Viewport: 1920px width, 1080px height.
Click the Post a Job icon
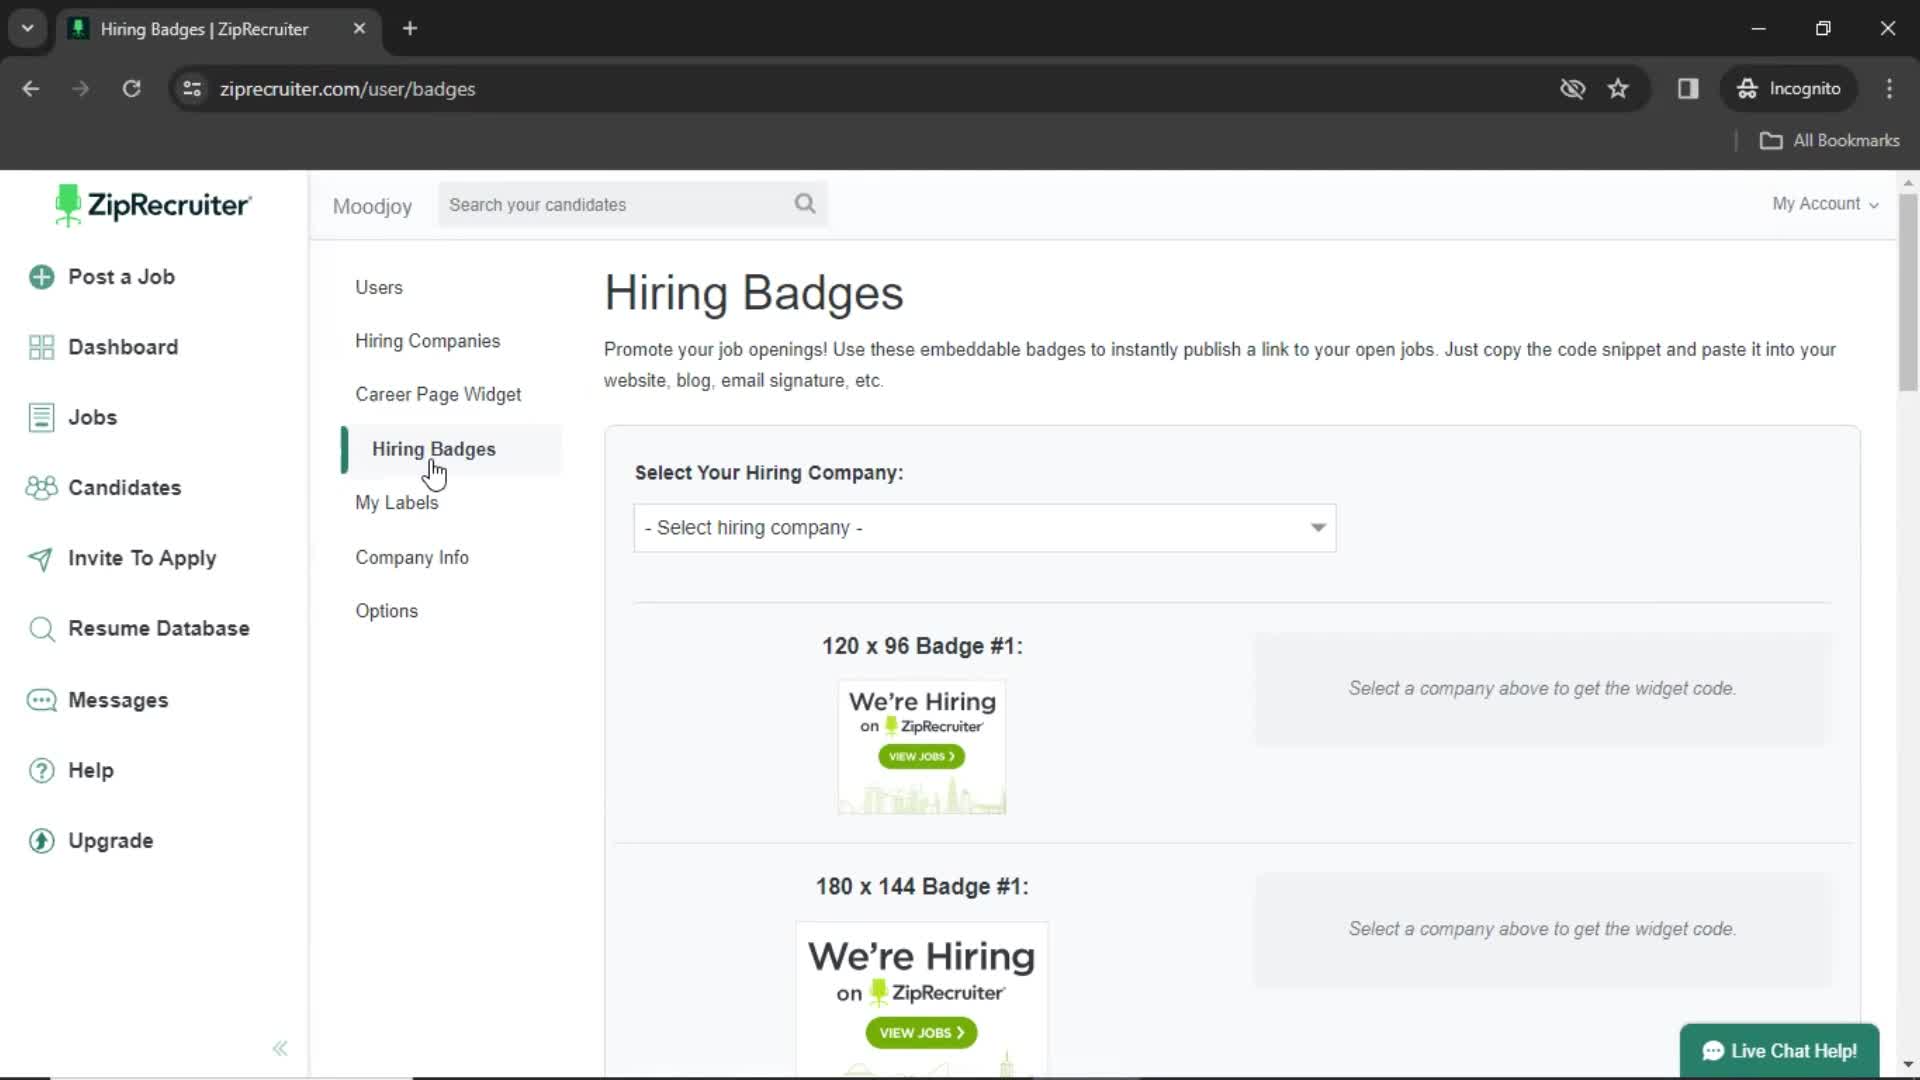[x=41, y=277]
